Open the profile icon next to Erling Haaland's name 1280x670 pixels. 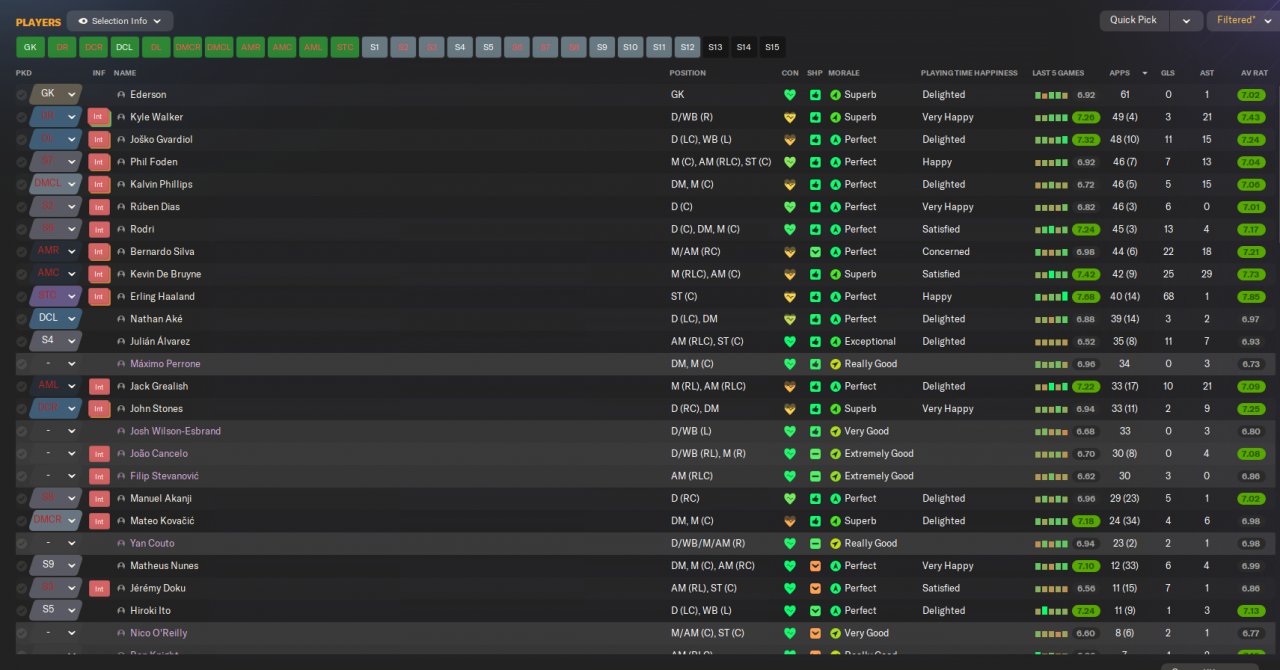[x=122, y=297]
